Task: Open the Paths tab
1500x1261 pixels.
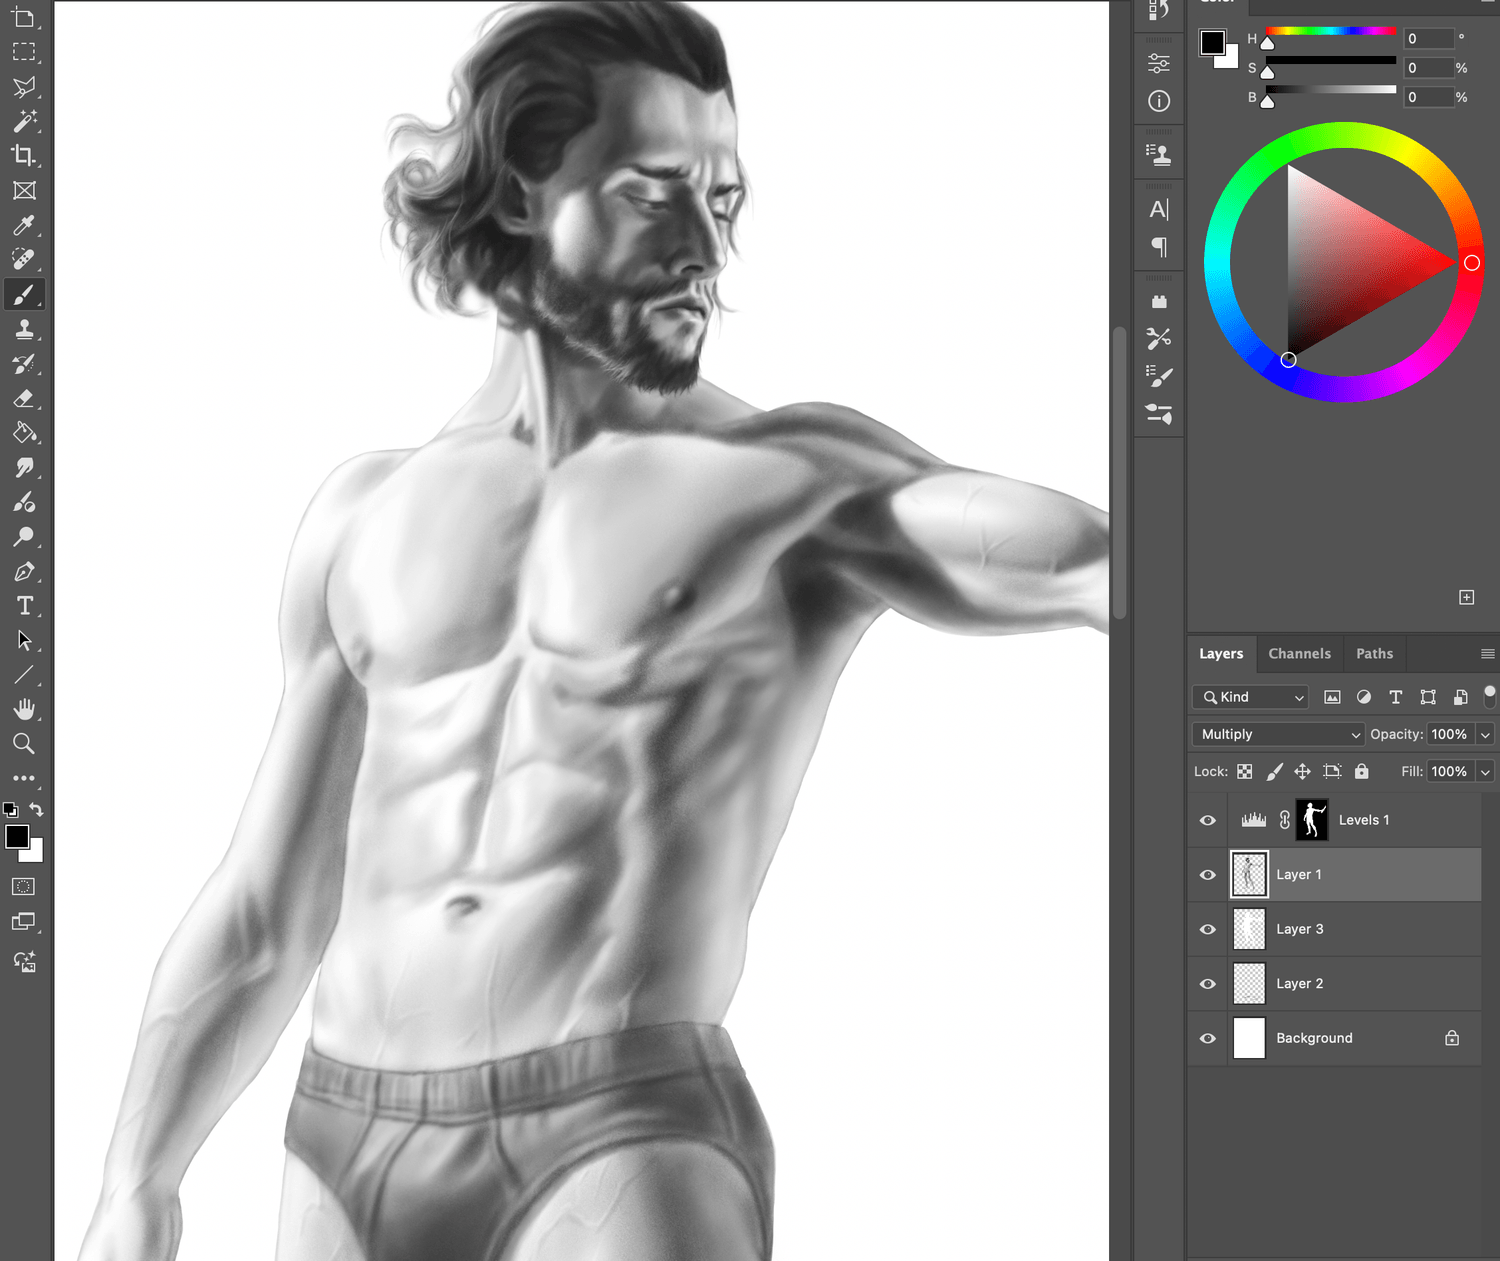Action: click(1374, 654)
